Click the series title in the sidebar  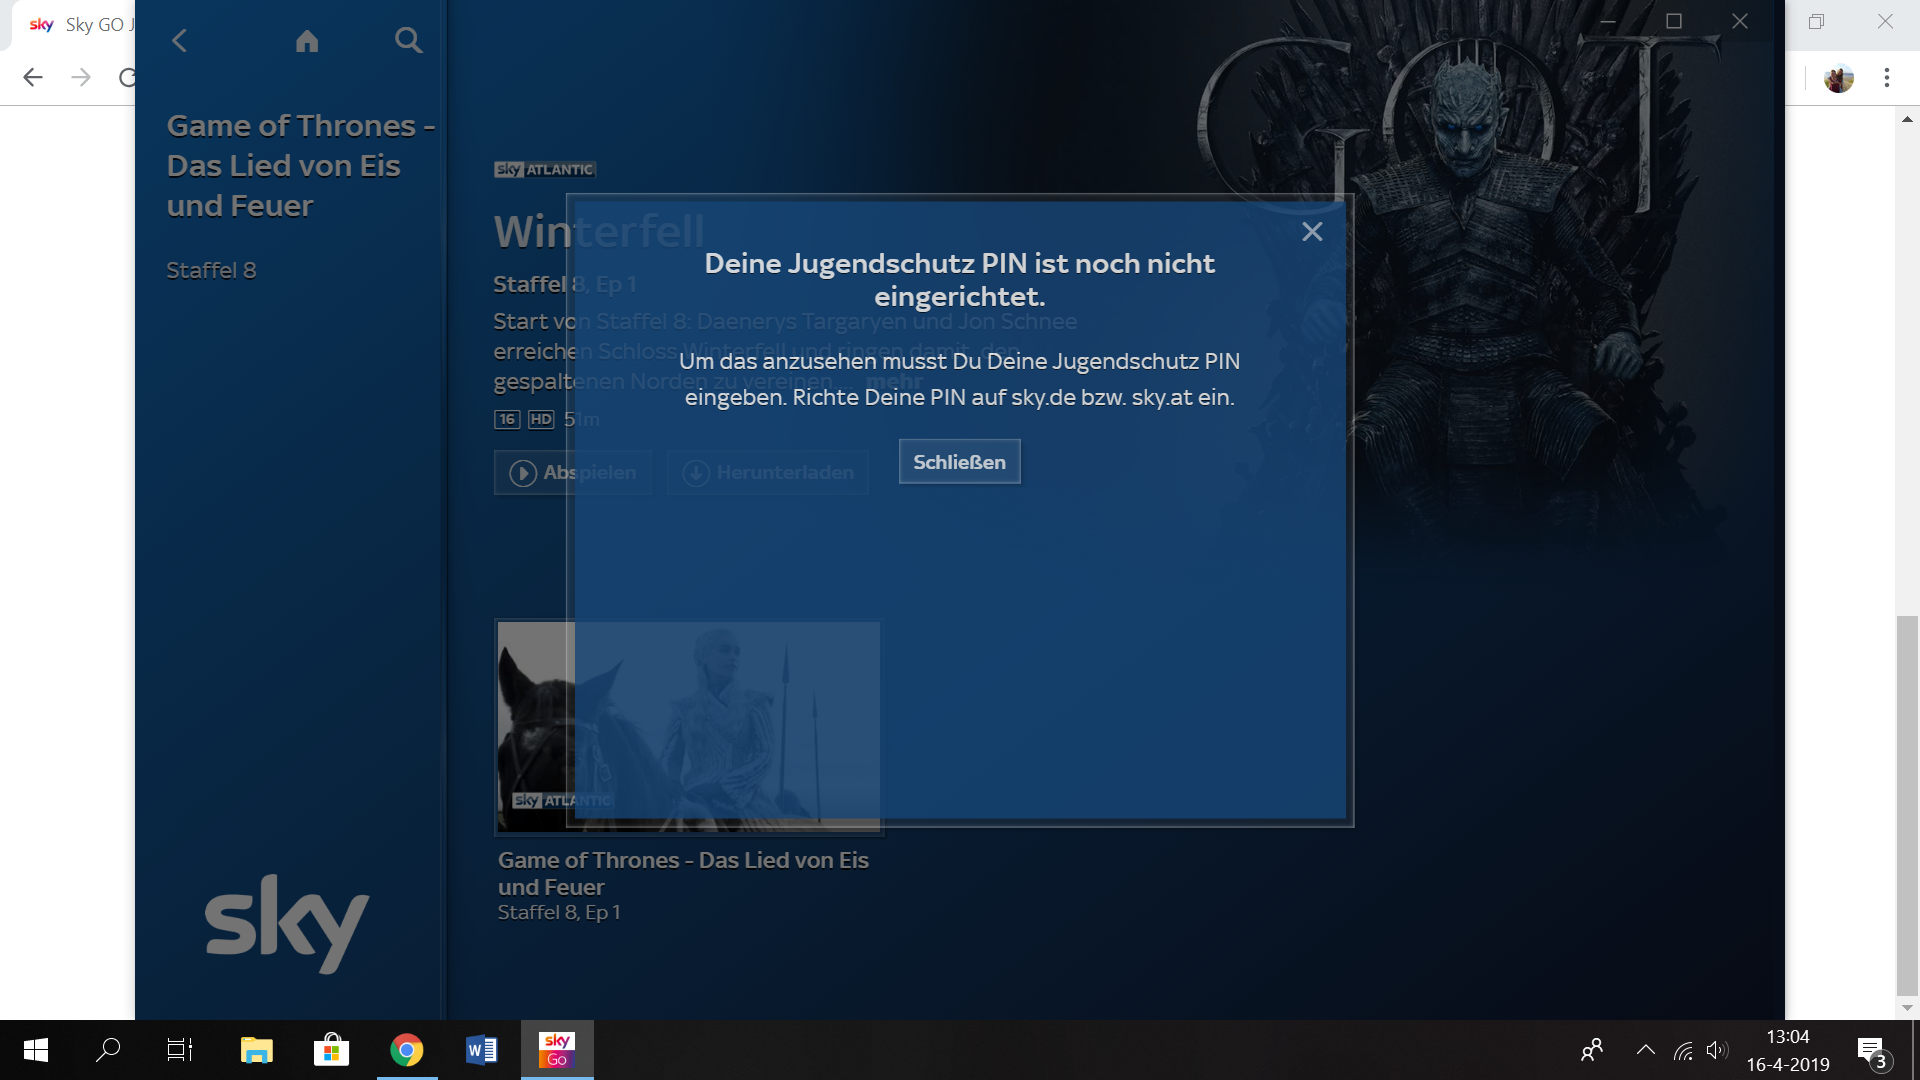pyautogui.click(x=300, y=166)
